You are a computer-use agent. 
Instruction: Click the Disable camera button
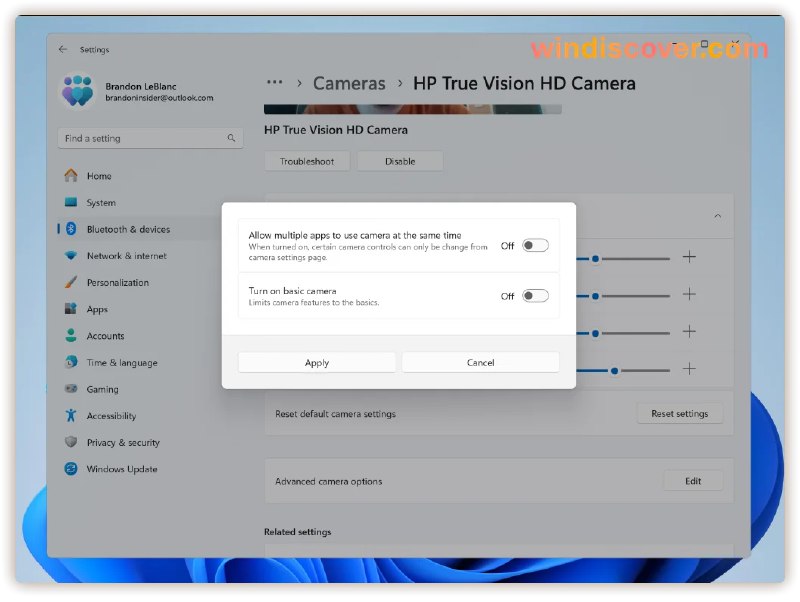(400, 161)
